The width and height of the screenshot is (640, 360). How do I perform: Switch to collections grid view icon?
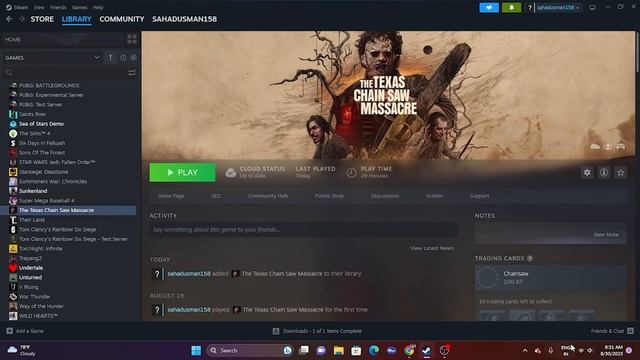tap(132, 39)
